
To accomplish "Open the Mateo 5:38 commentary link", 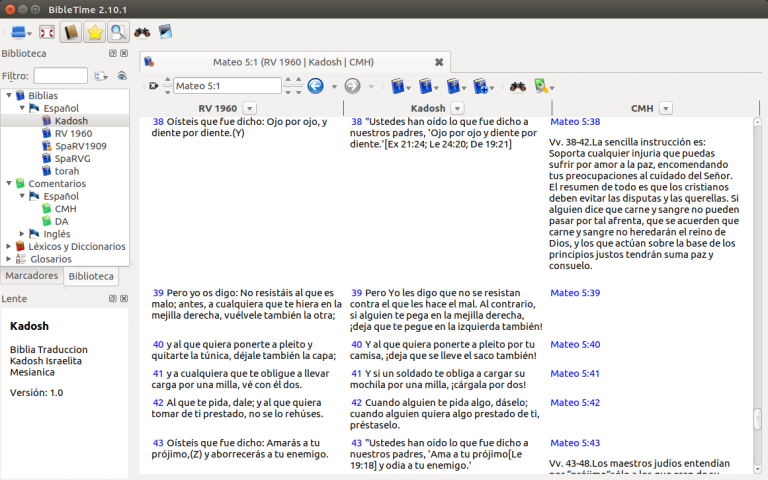I will pos(575,121).
